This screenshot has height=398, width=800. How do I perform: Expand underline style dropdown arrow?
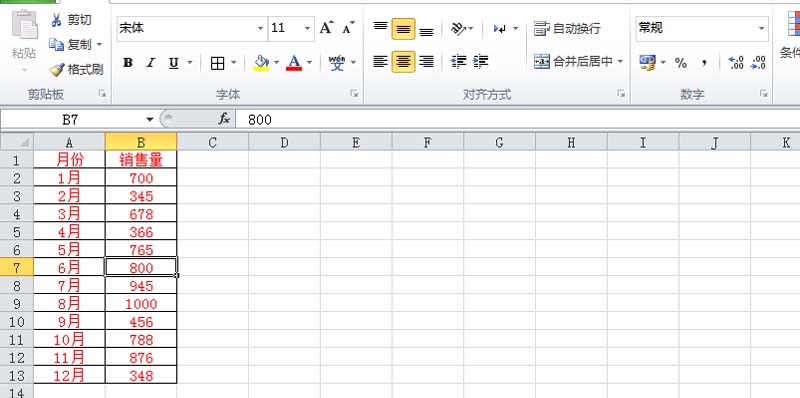190,63
